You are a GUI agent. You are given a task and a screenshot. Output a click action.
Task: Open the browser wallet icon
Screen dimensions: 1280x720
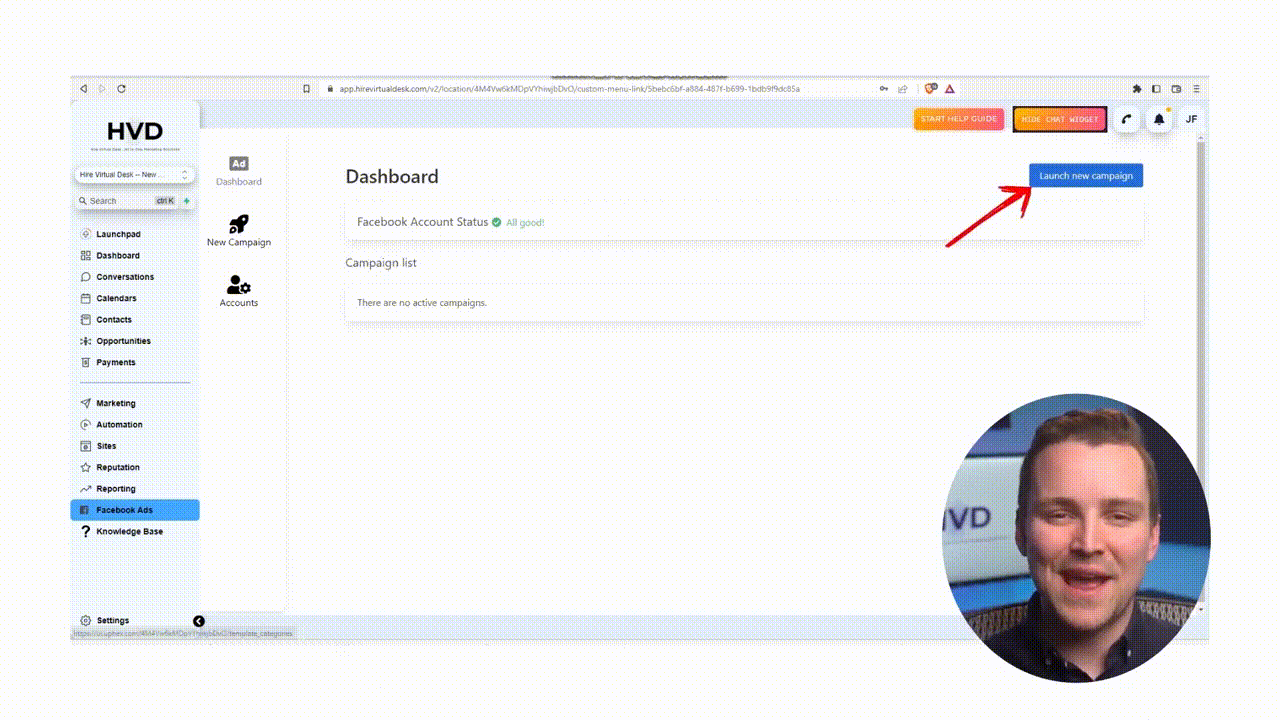[x=1177, y=89]
